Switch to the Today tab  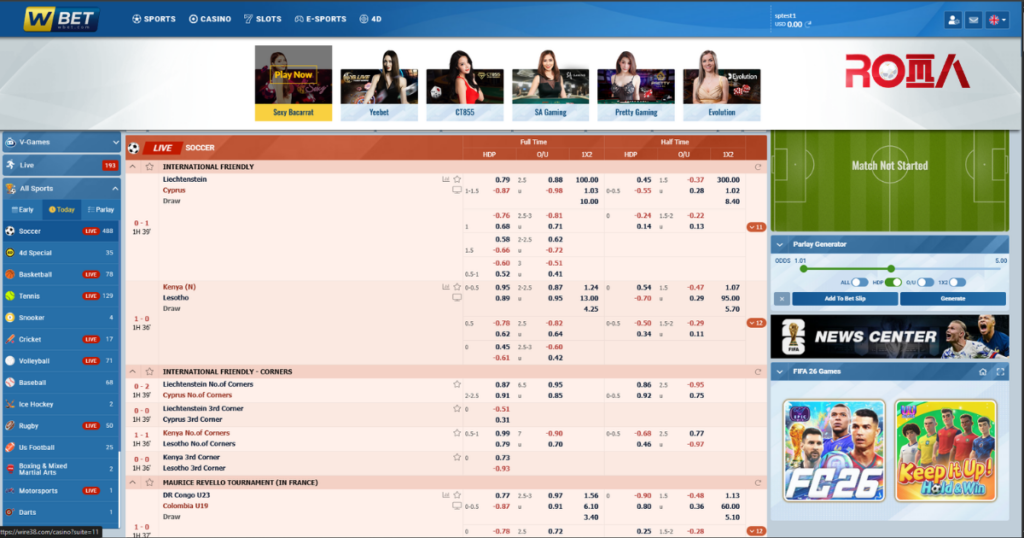click(61, 210)
